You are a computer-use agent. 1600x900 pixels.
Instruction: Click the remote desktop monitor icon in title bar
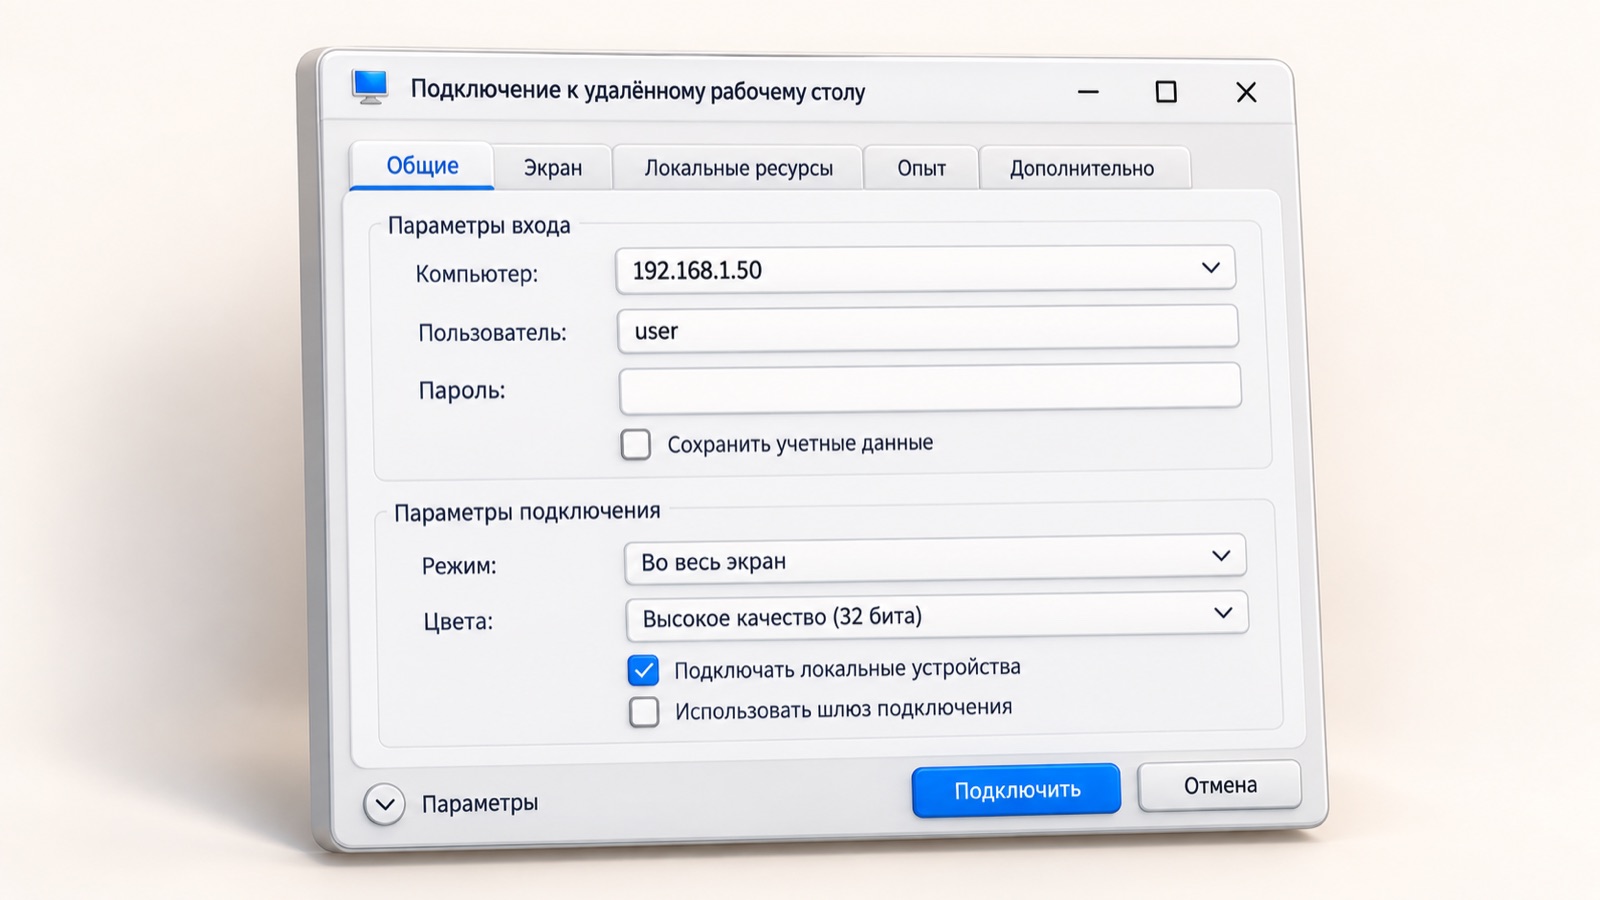coord(370,87)
